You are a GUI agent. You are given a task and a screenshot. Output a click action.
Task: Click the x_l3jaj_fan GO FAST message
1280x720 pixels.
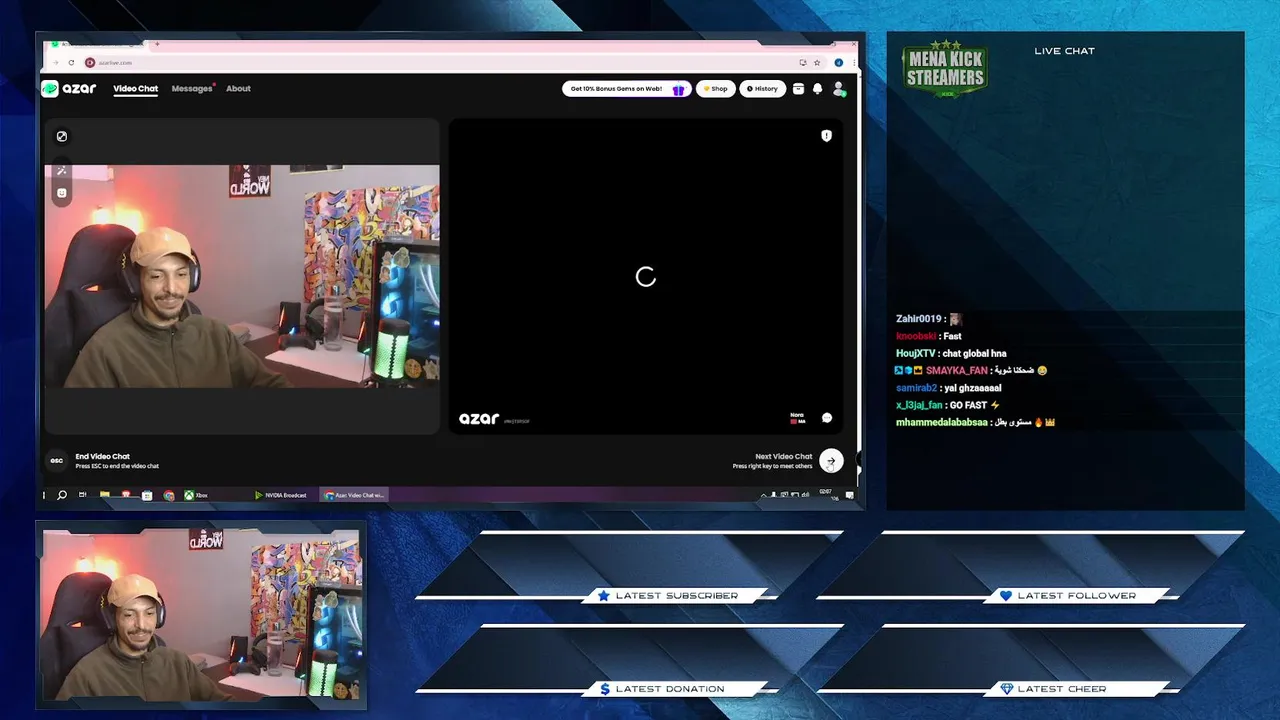coord(948,405)
